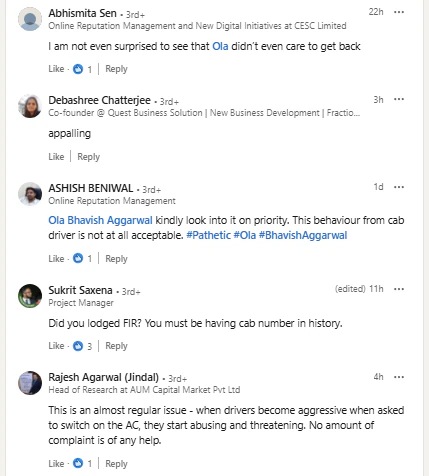Open Abhismita Sen's profile picture
The width and height of the screenshot is (429, 476).
click(x=30, y=19)
